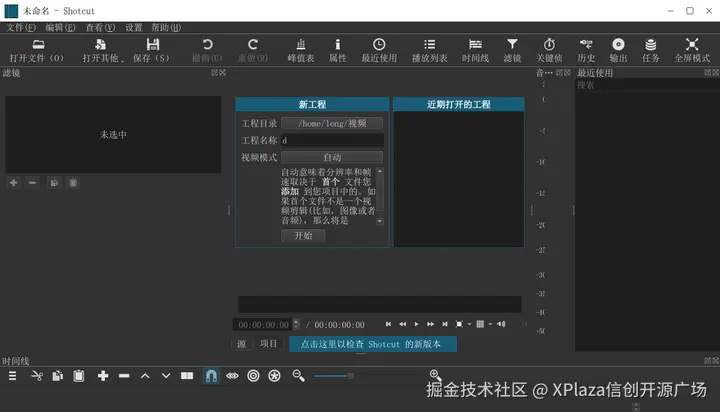Lift clip with timeline up-chevron icon

coord(145,376)
